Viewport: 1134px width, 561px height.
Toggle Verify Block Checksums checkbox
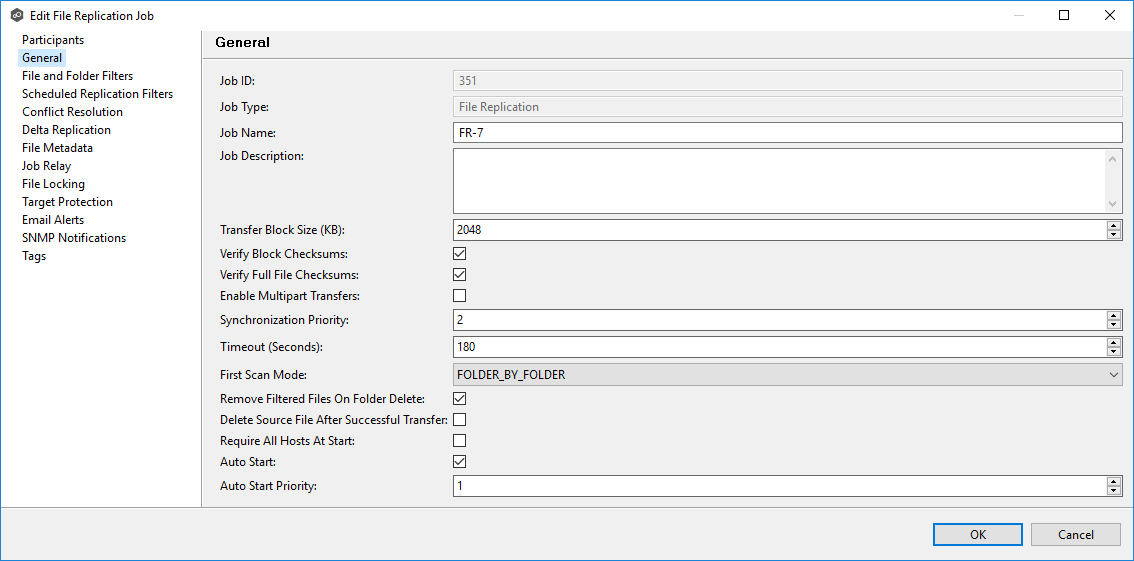[x=460, y=254]
